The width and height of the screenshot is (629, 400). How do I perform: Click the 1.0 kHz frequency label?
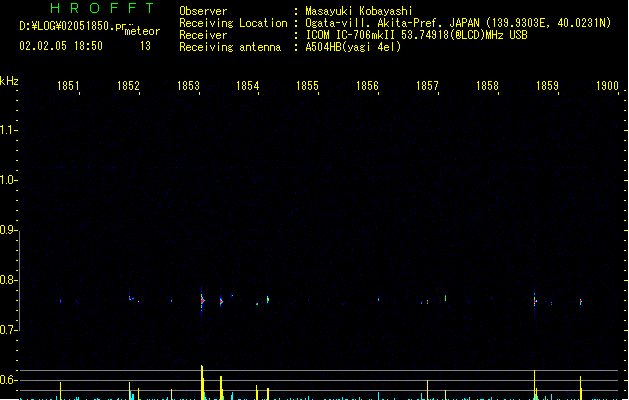[7, 180]
